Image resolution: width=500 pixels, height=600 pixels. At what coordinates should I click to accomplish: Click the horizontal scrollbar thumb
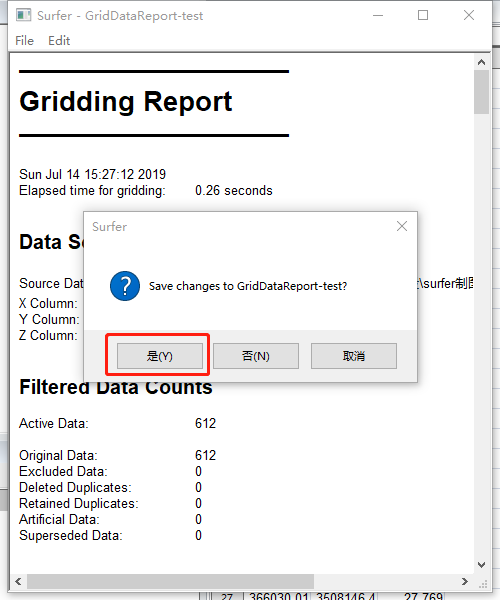170,581
